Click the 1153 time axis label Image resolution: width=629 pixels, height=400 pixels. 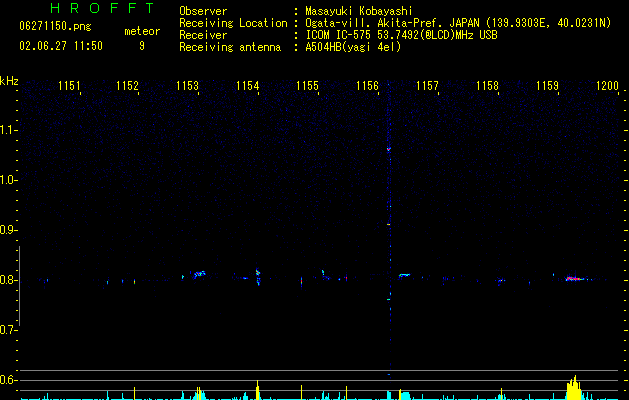(x=187, y=86)
